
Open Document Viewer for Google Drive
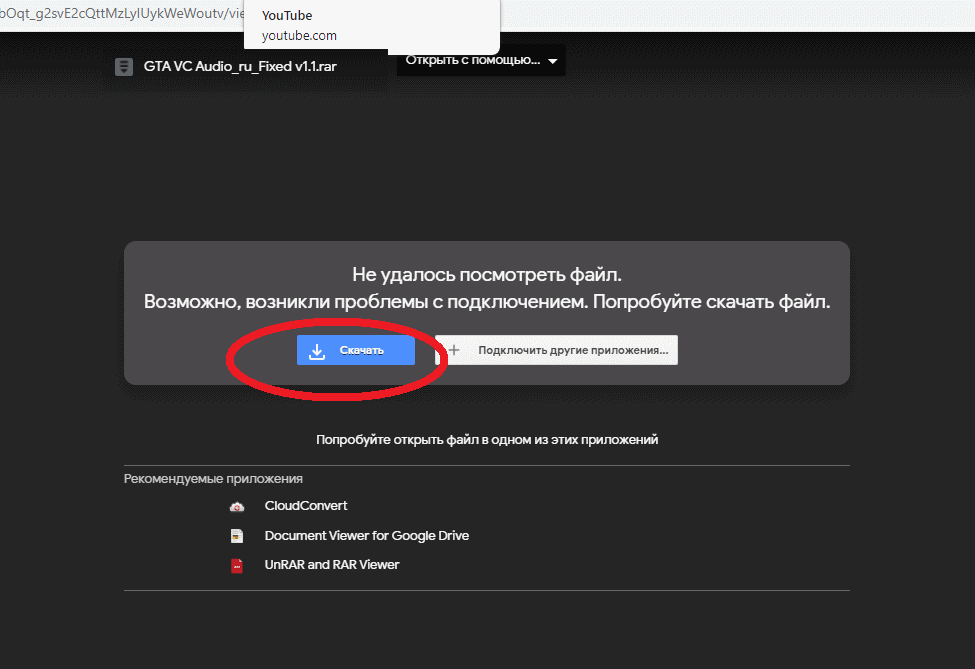point(367,535)
